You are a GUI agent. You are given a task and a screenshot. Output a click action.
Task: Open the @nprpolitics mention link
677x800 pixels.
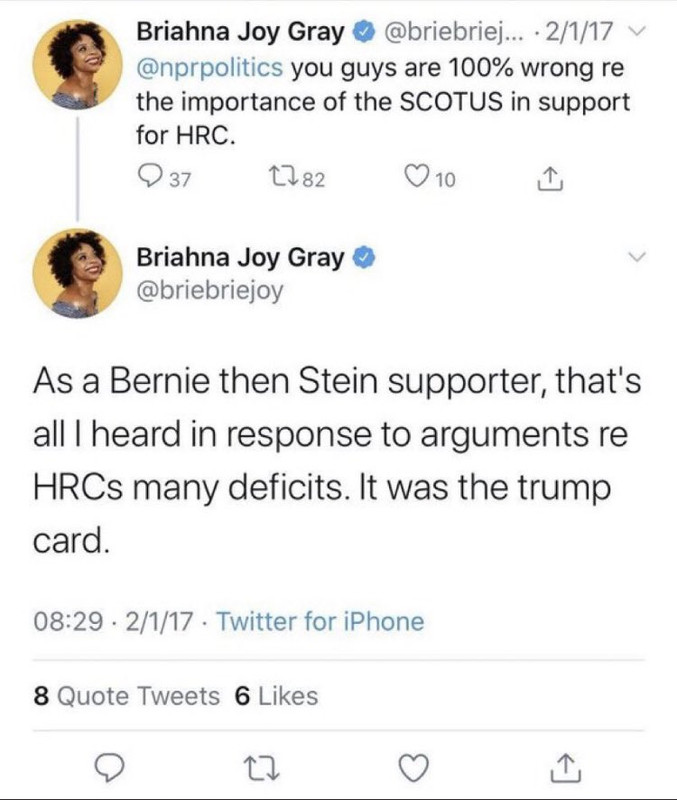tap(209, 68)
